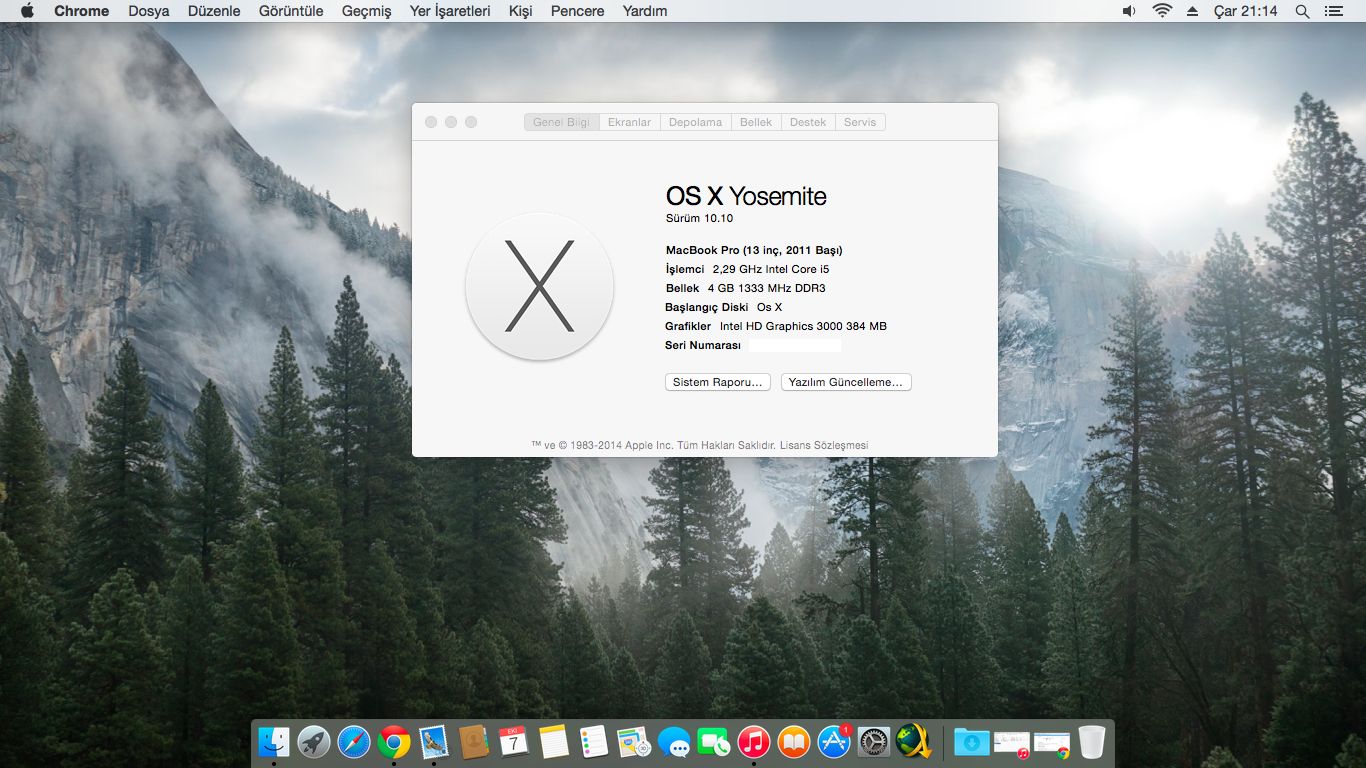Open iTunes red music note icon
Screen dimensions: 1366x768
[754, 742]
